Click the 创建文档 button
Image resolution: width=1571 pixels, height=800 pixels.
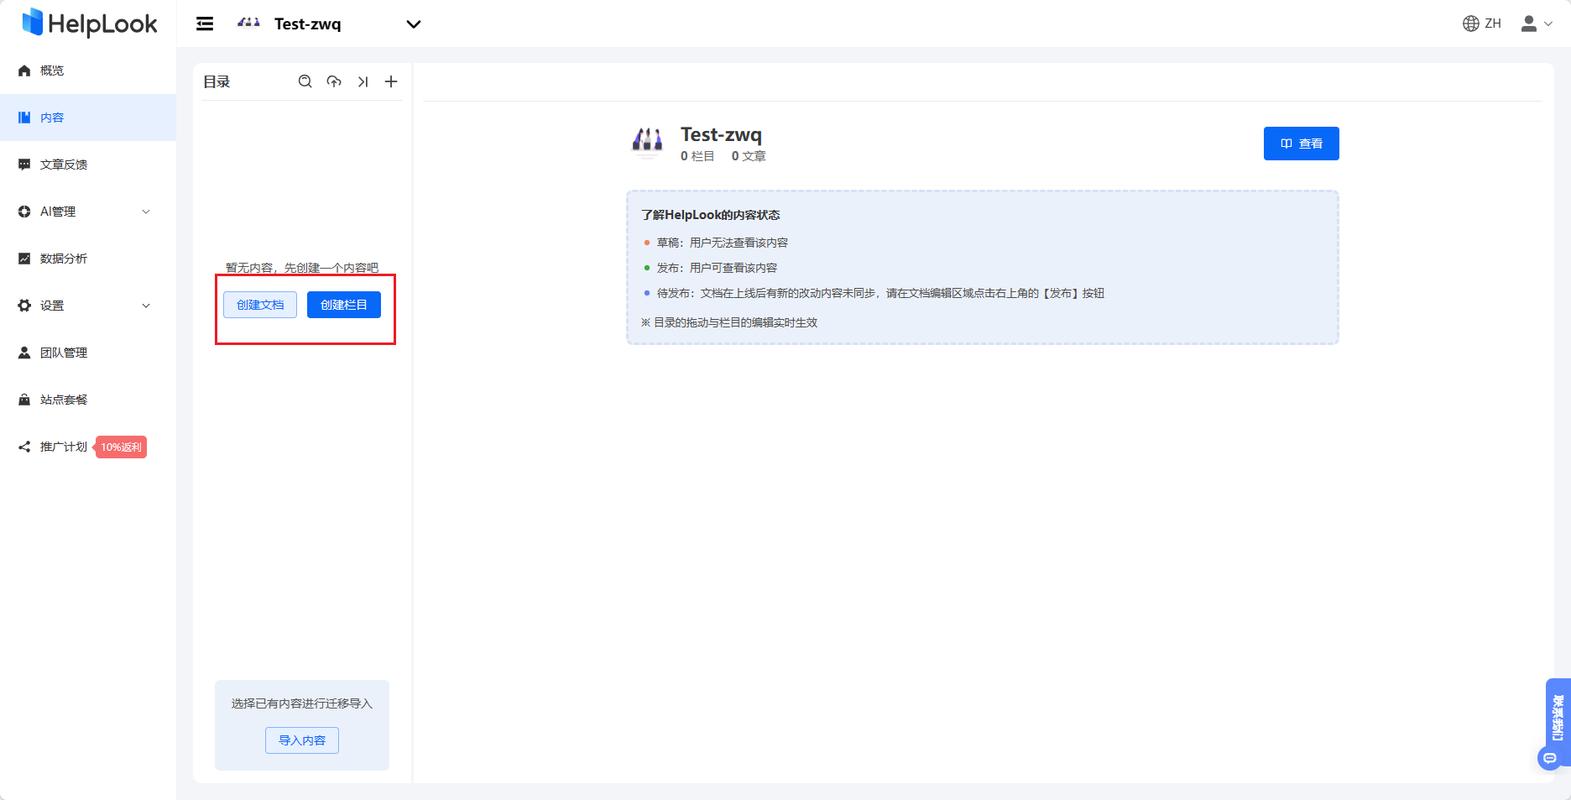[260, 305]
